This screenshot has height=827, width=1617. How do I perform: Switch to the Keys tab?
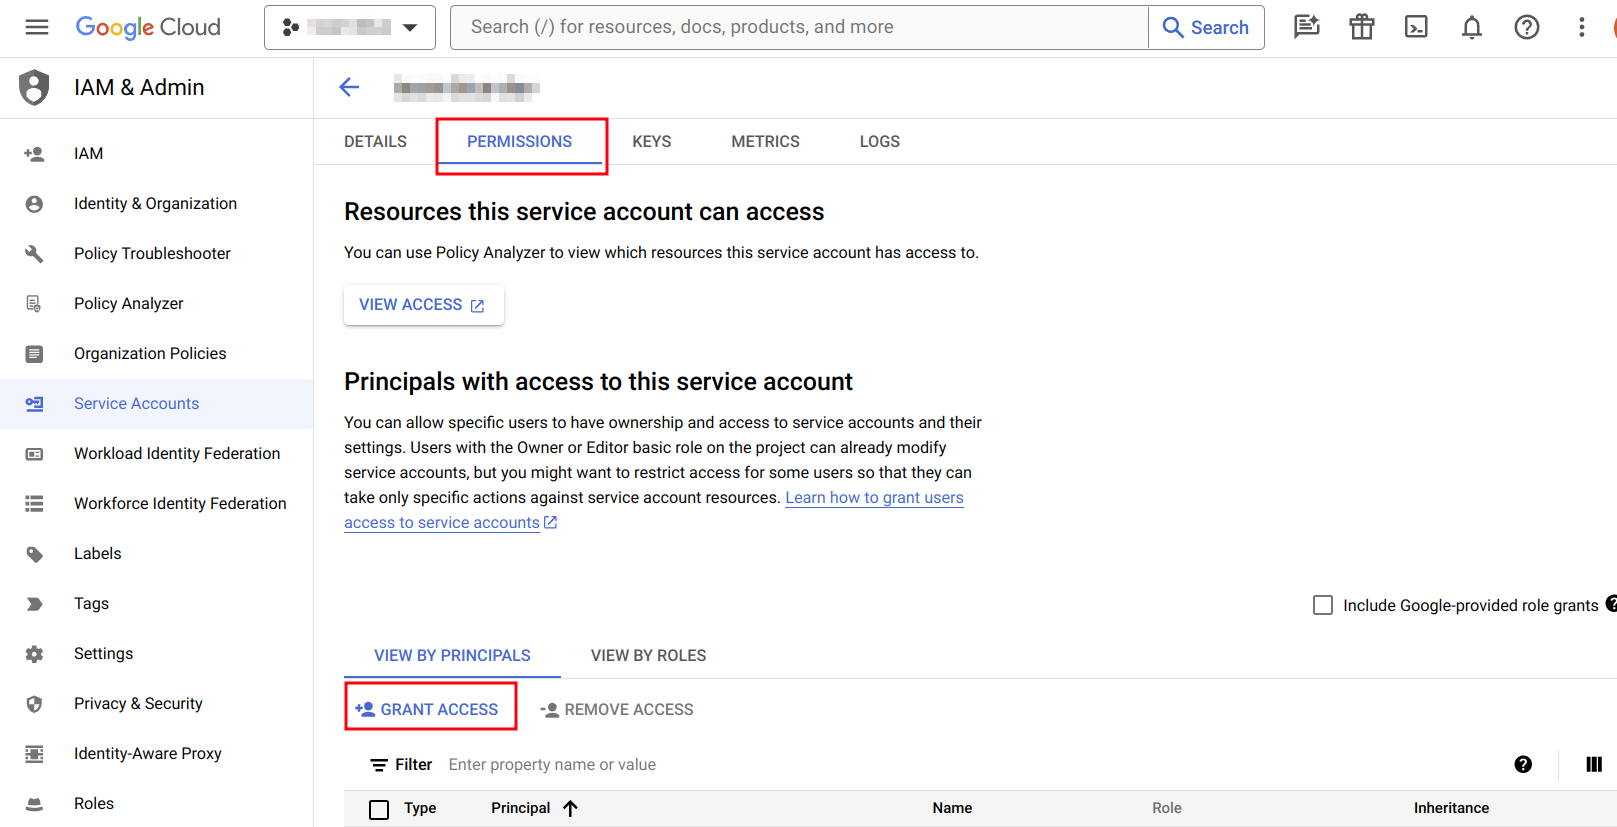651,142
